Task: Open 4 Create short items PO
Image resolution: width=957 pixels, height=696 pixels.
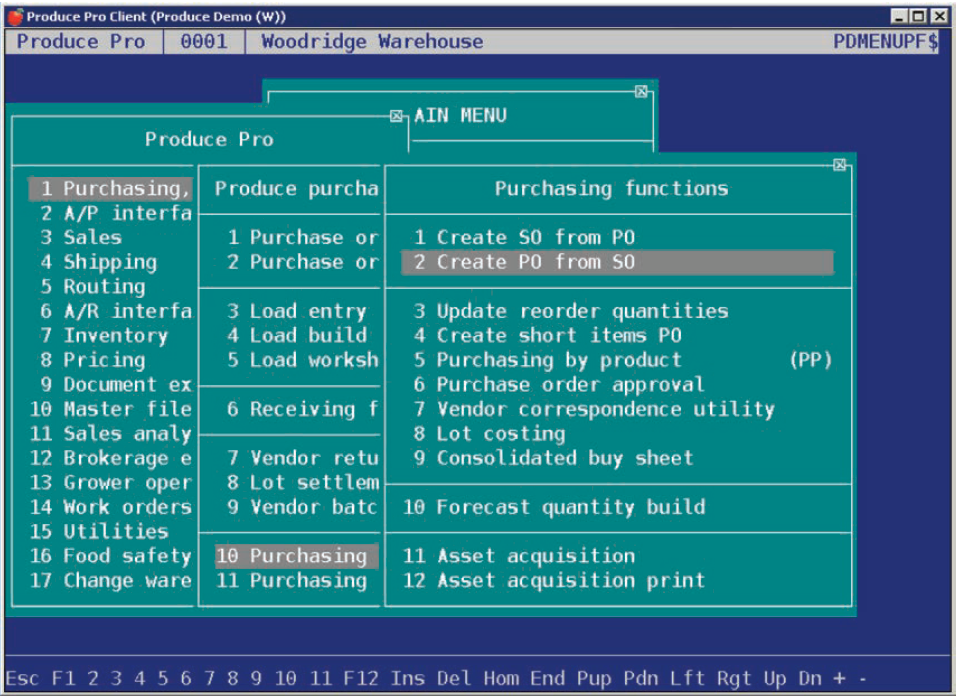Action: coord(547,335)
